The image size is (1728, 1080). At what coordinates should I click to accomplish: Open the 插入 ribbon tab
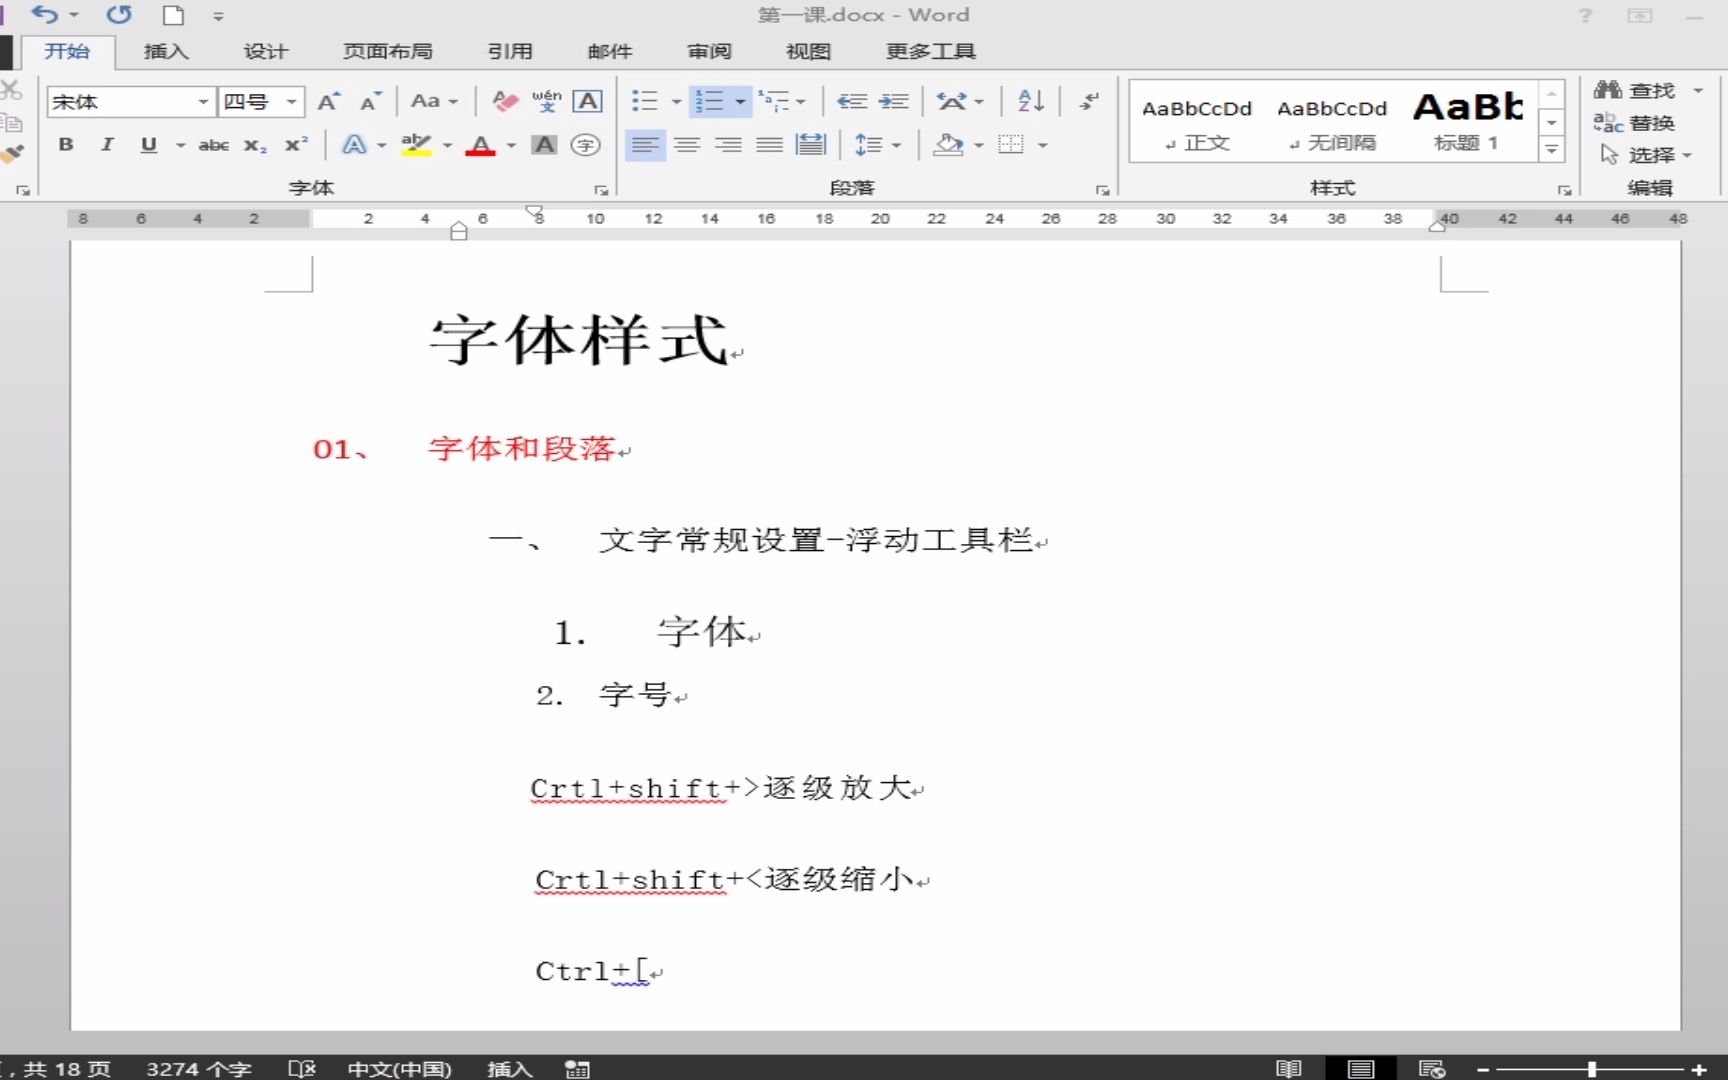point(166,52)
